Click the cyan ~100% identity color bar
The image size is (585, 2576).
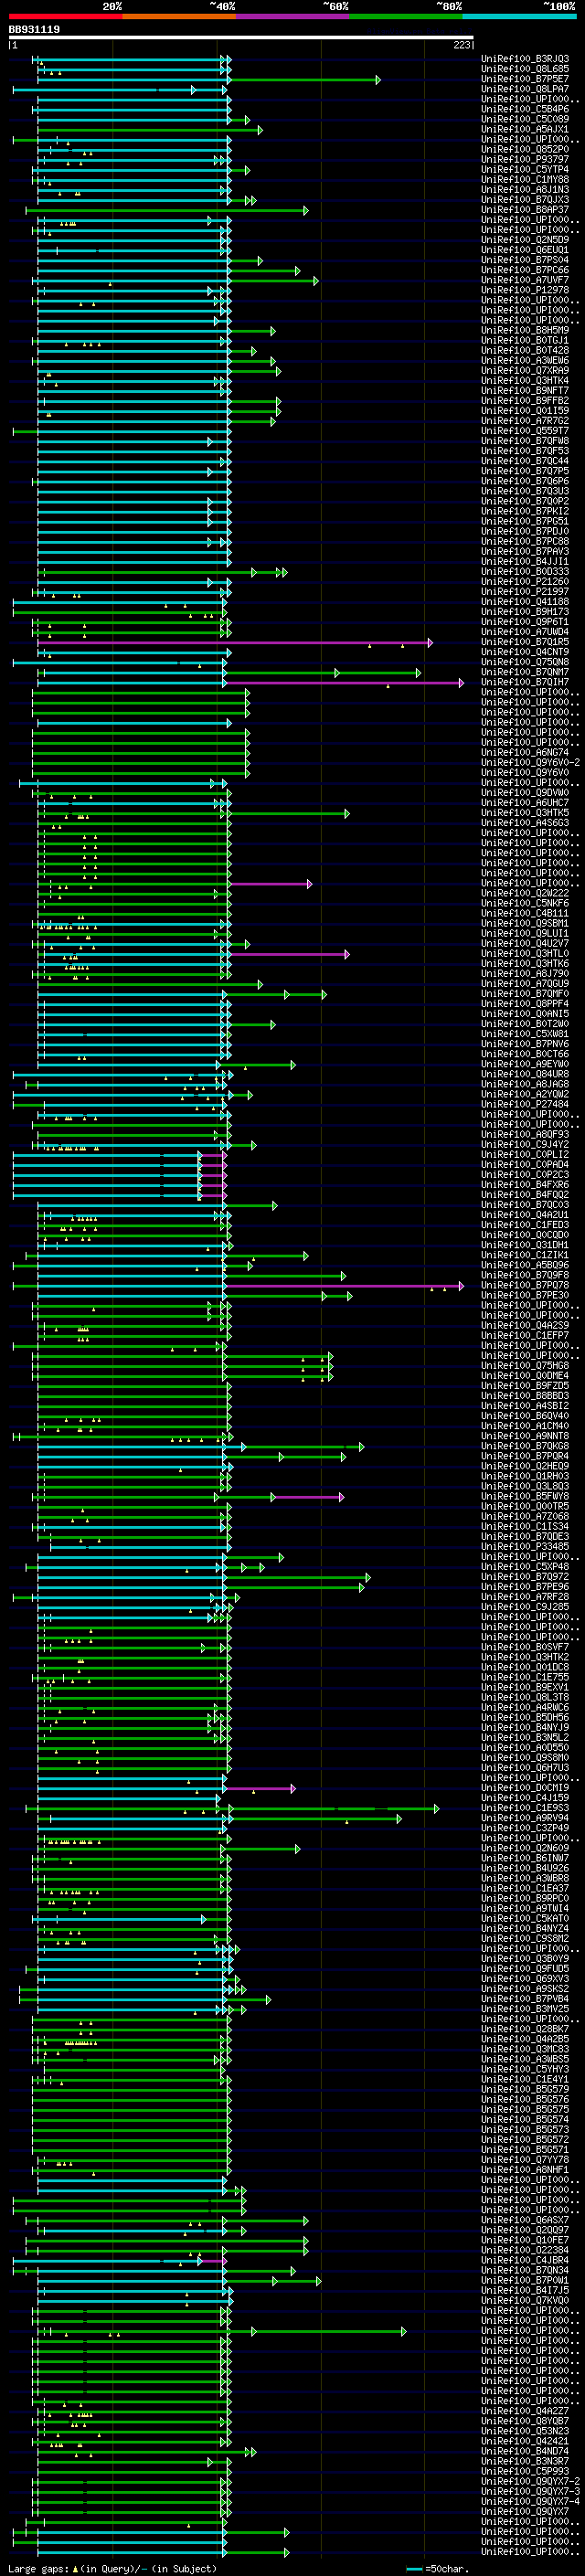point(519,16)
